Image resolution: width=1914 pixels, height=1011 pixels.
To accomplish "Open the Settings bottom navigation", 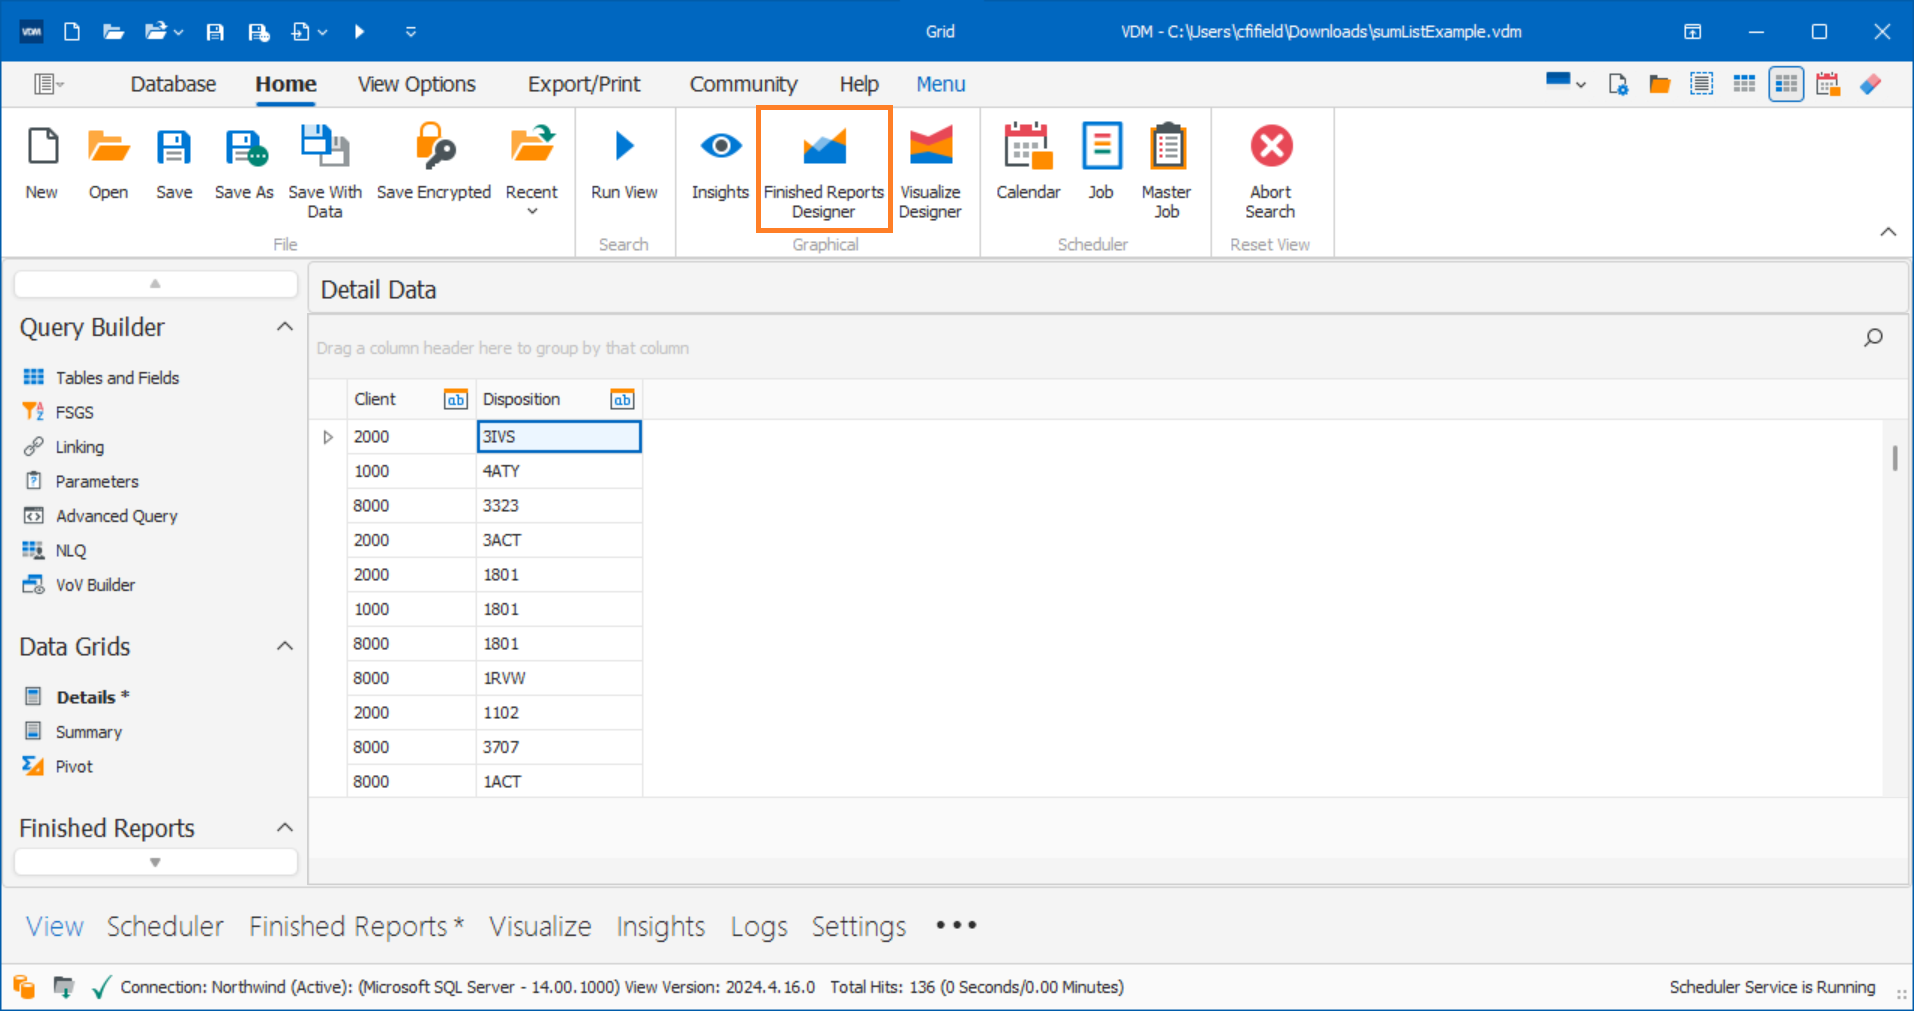I will [x=859, y=927].
